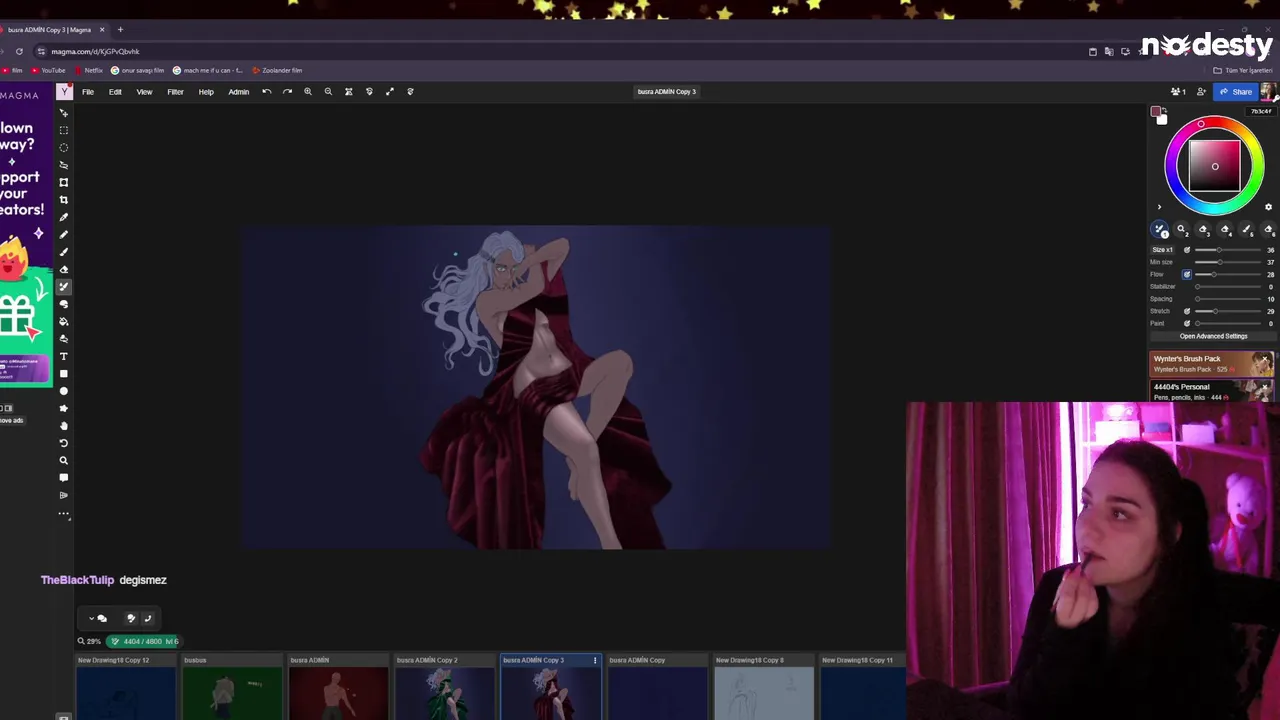This screenshot has height=720, width=1280.
Task: Select the elliptical selection tool
Action: tap(64, 147)
